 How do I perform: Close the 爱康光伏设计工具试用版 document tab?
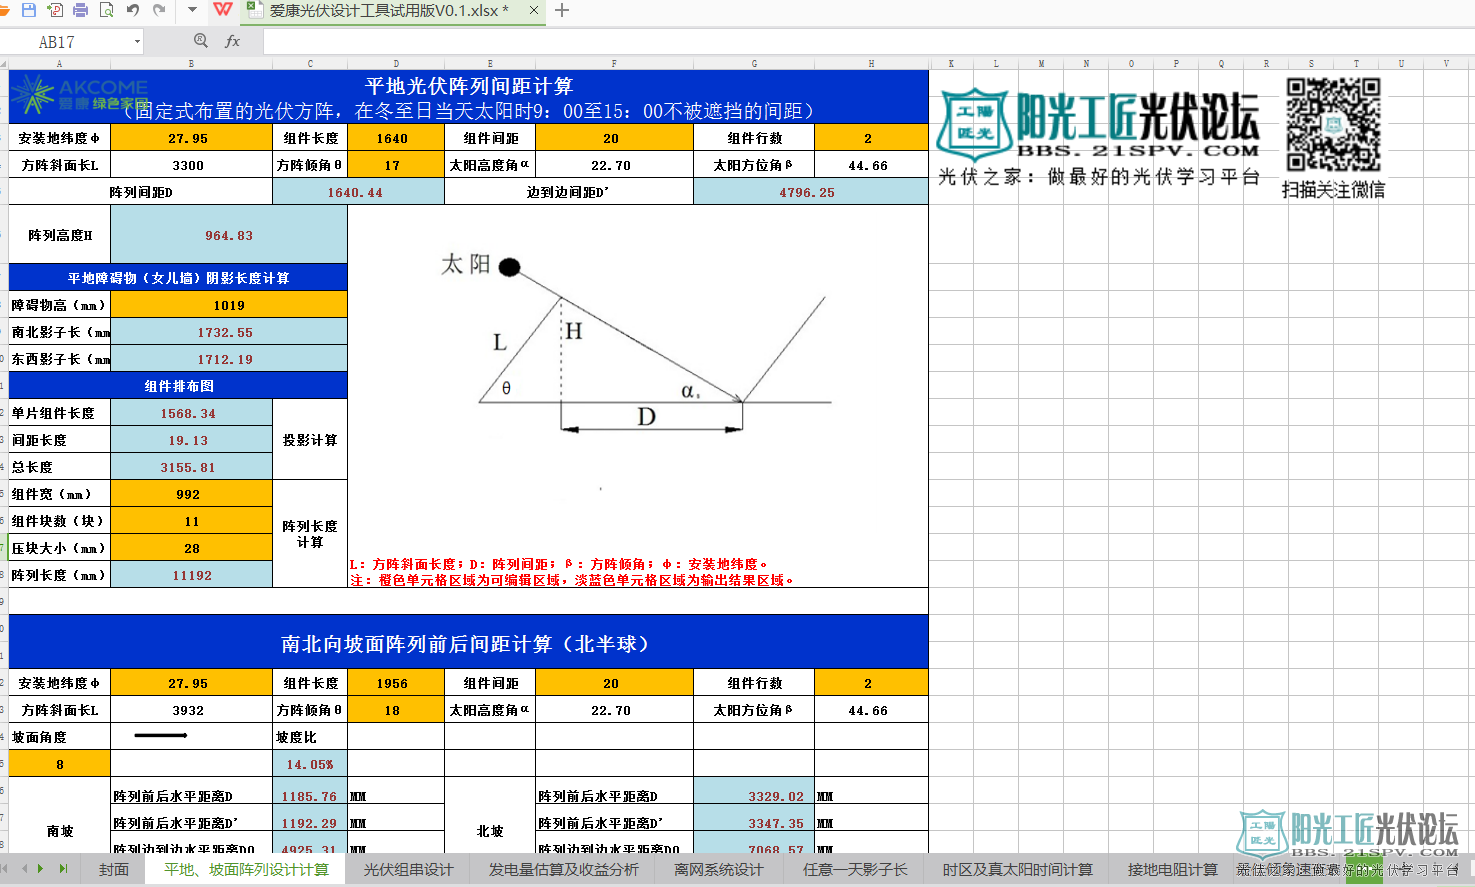point(534,10)
